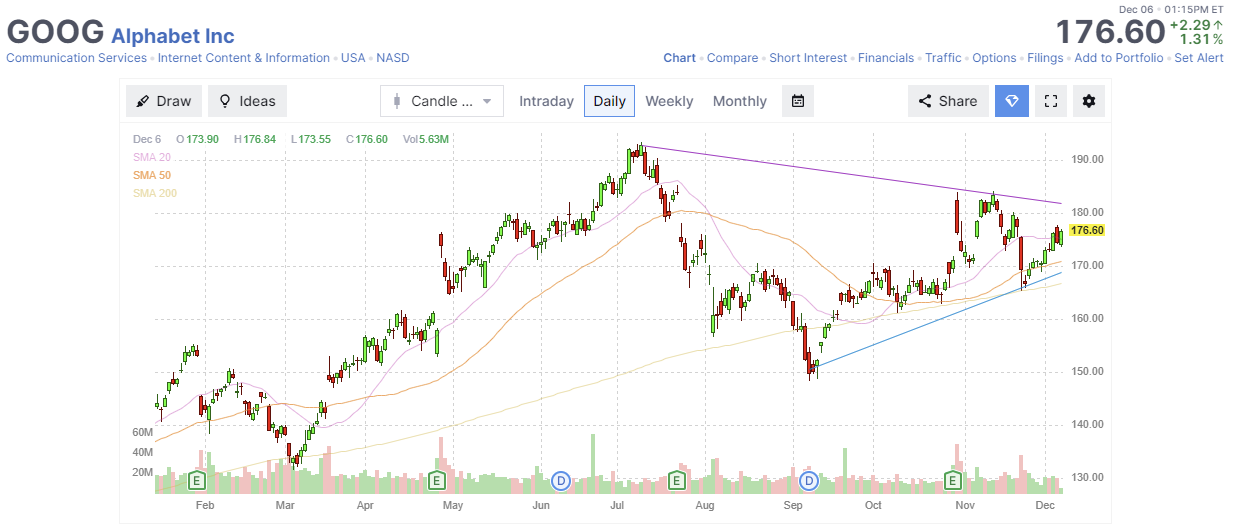
Task: Click the purple descending trendline
Action: (852, 175)
